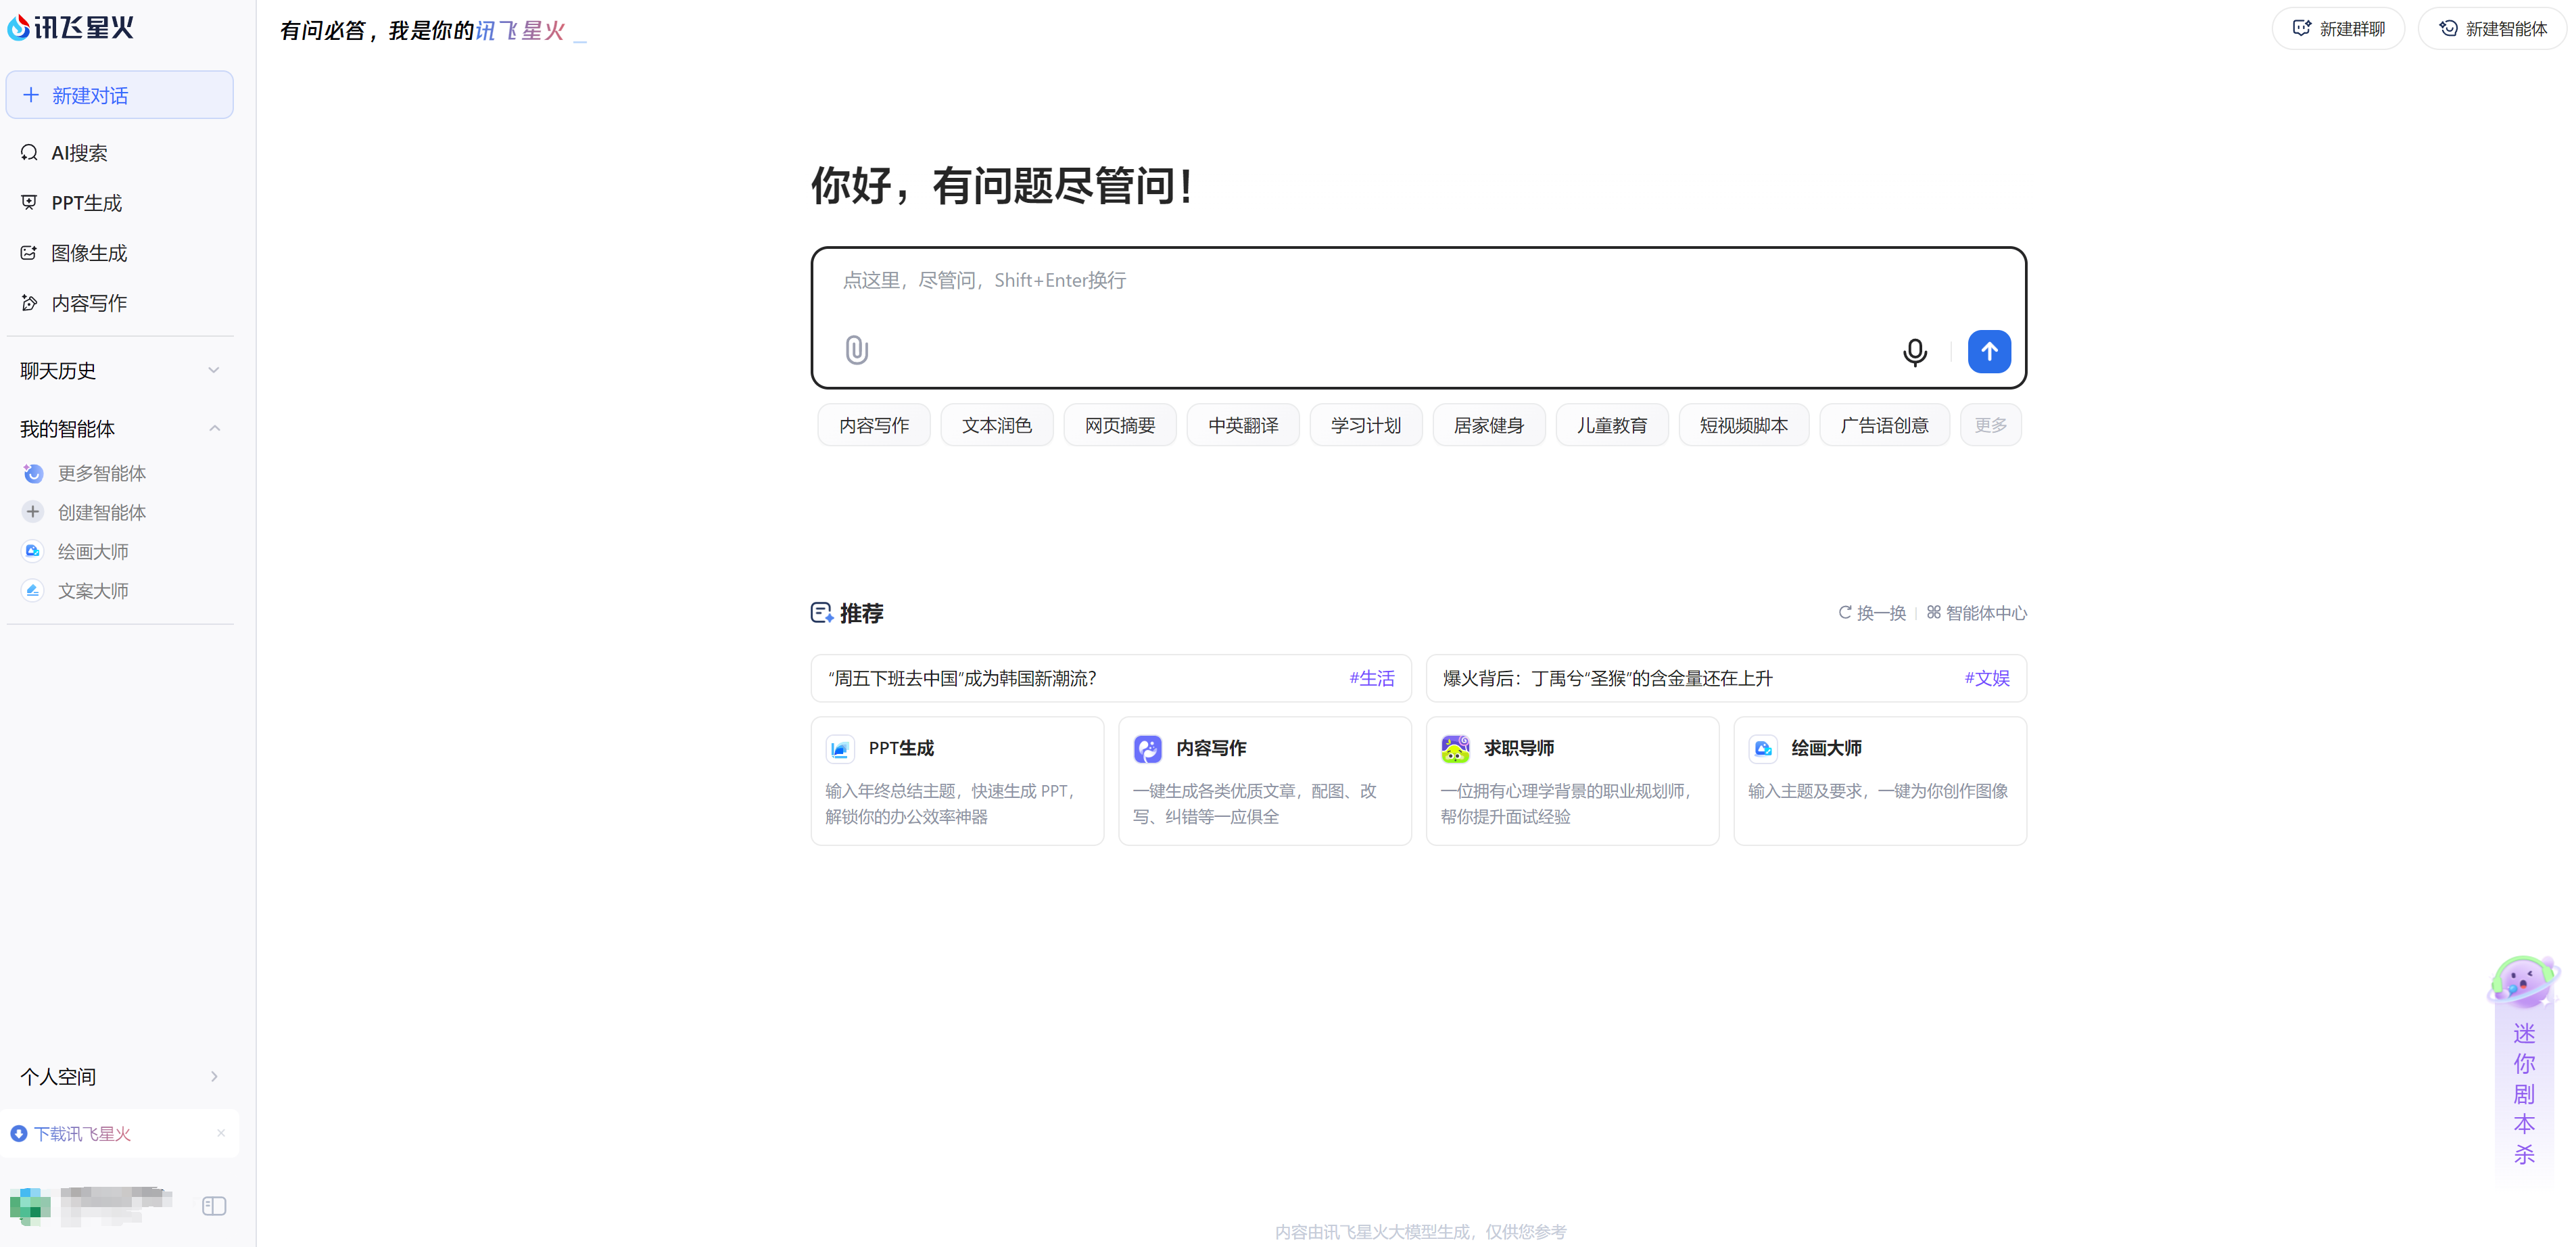Open 图像生成 in the sidebar
The image size is (2576, 1247).
(89, 253)
